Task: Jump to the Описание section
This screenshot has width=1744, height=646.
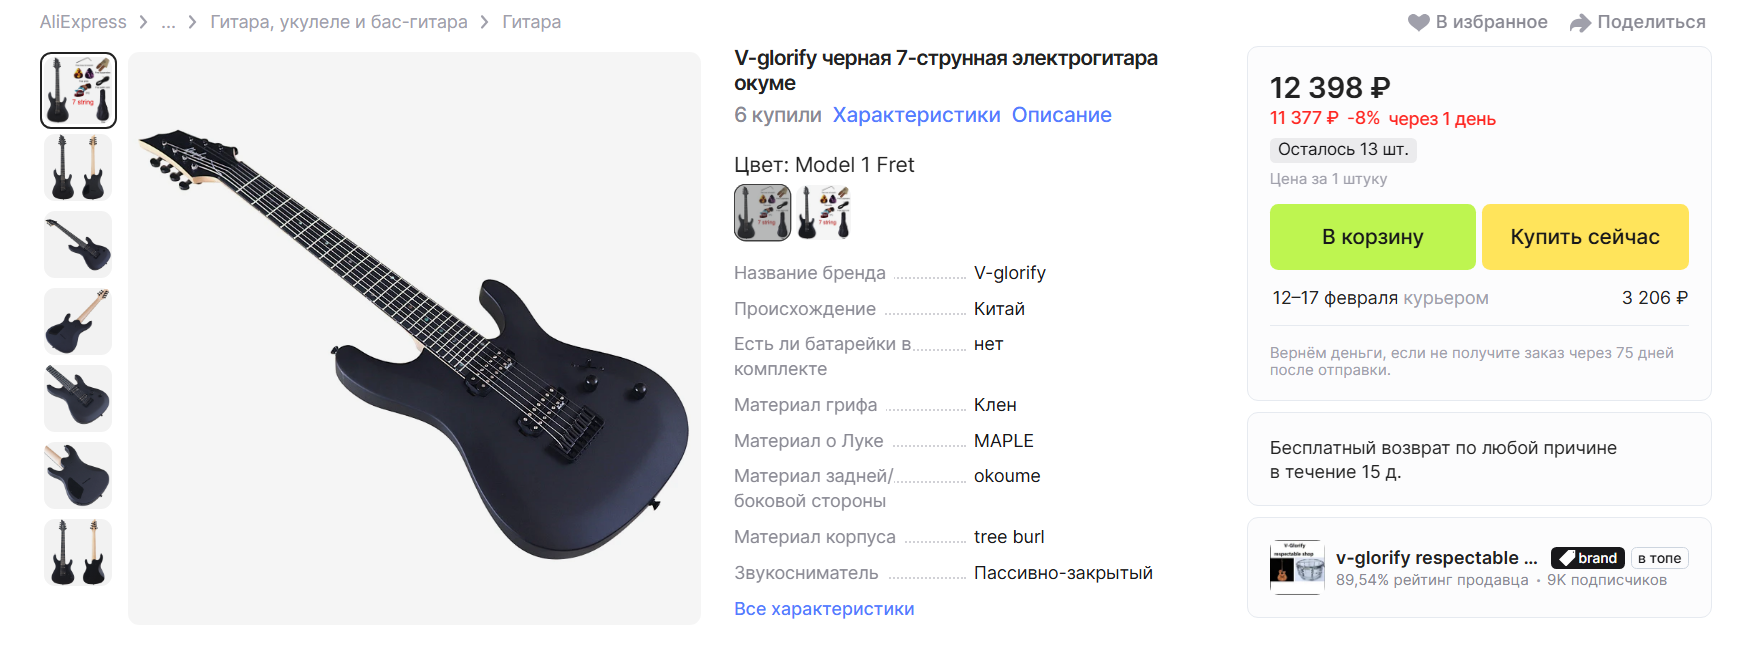Action: [x=1061, y=115]
